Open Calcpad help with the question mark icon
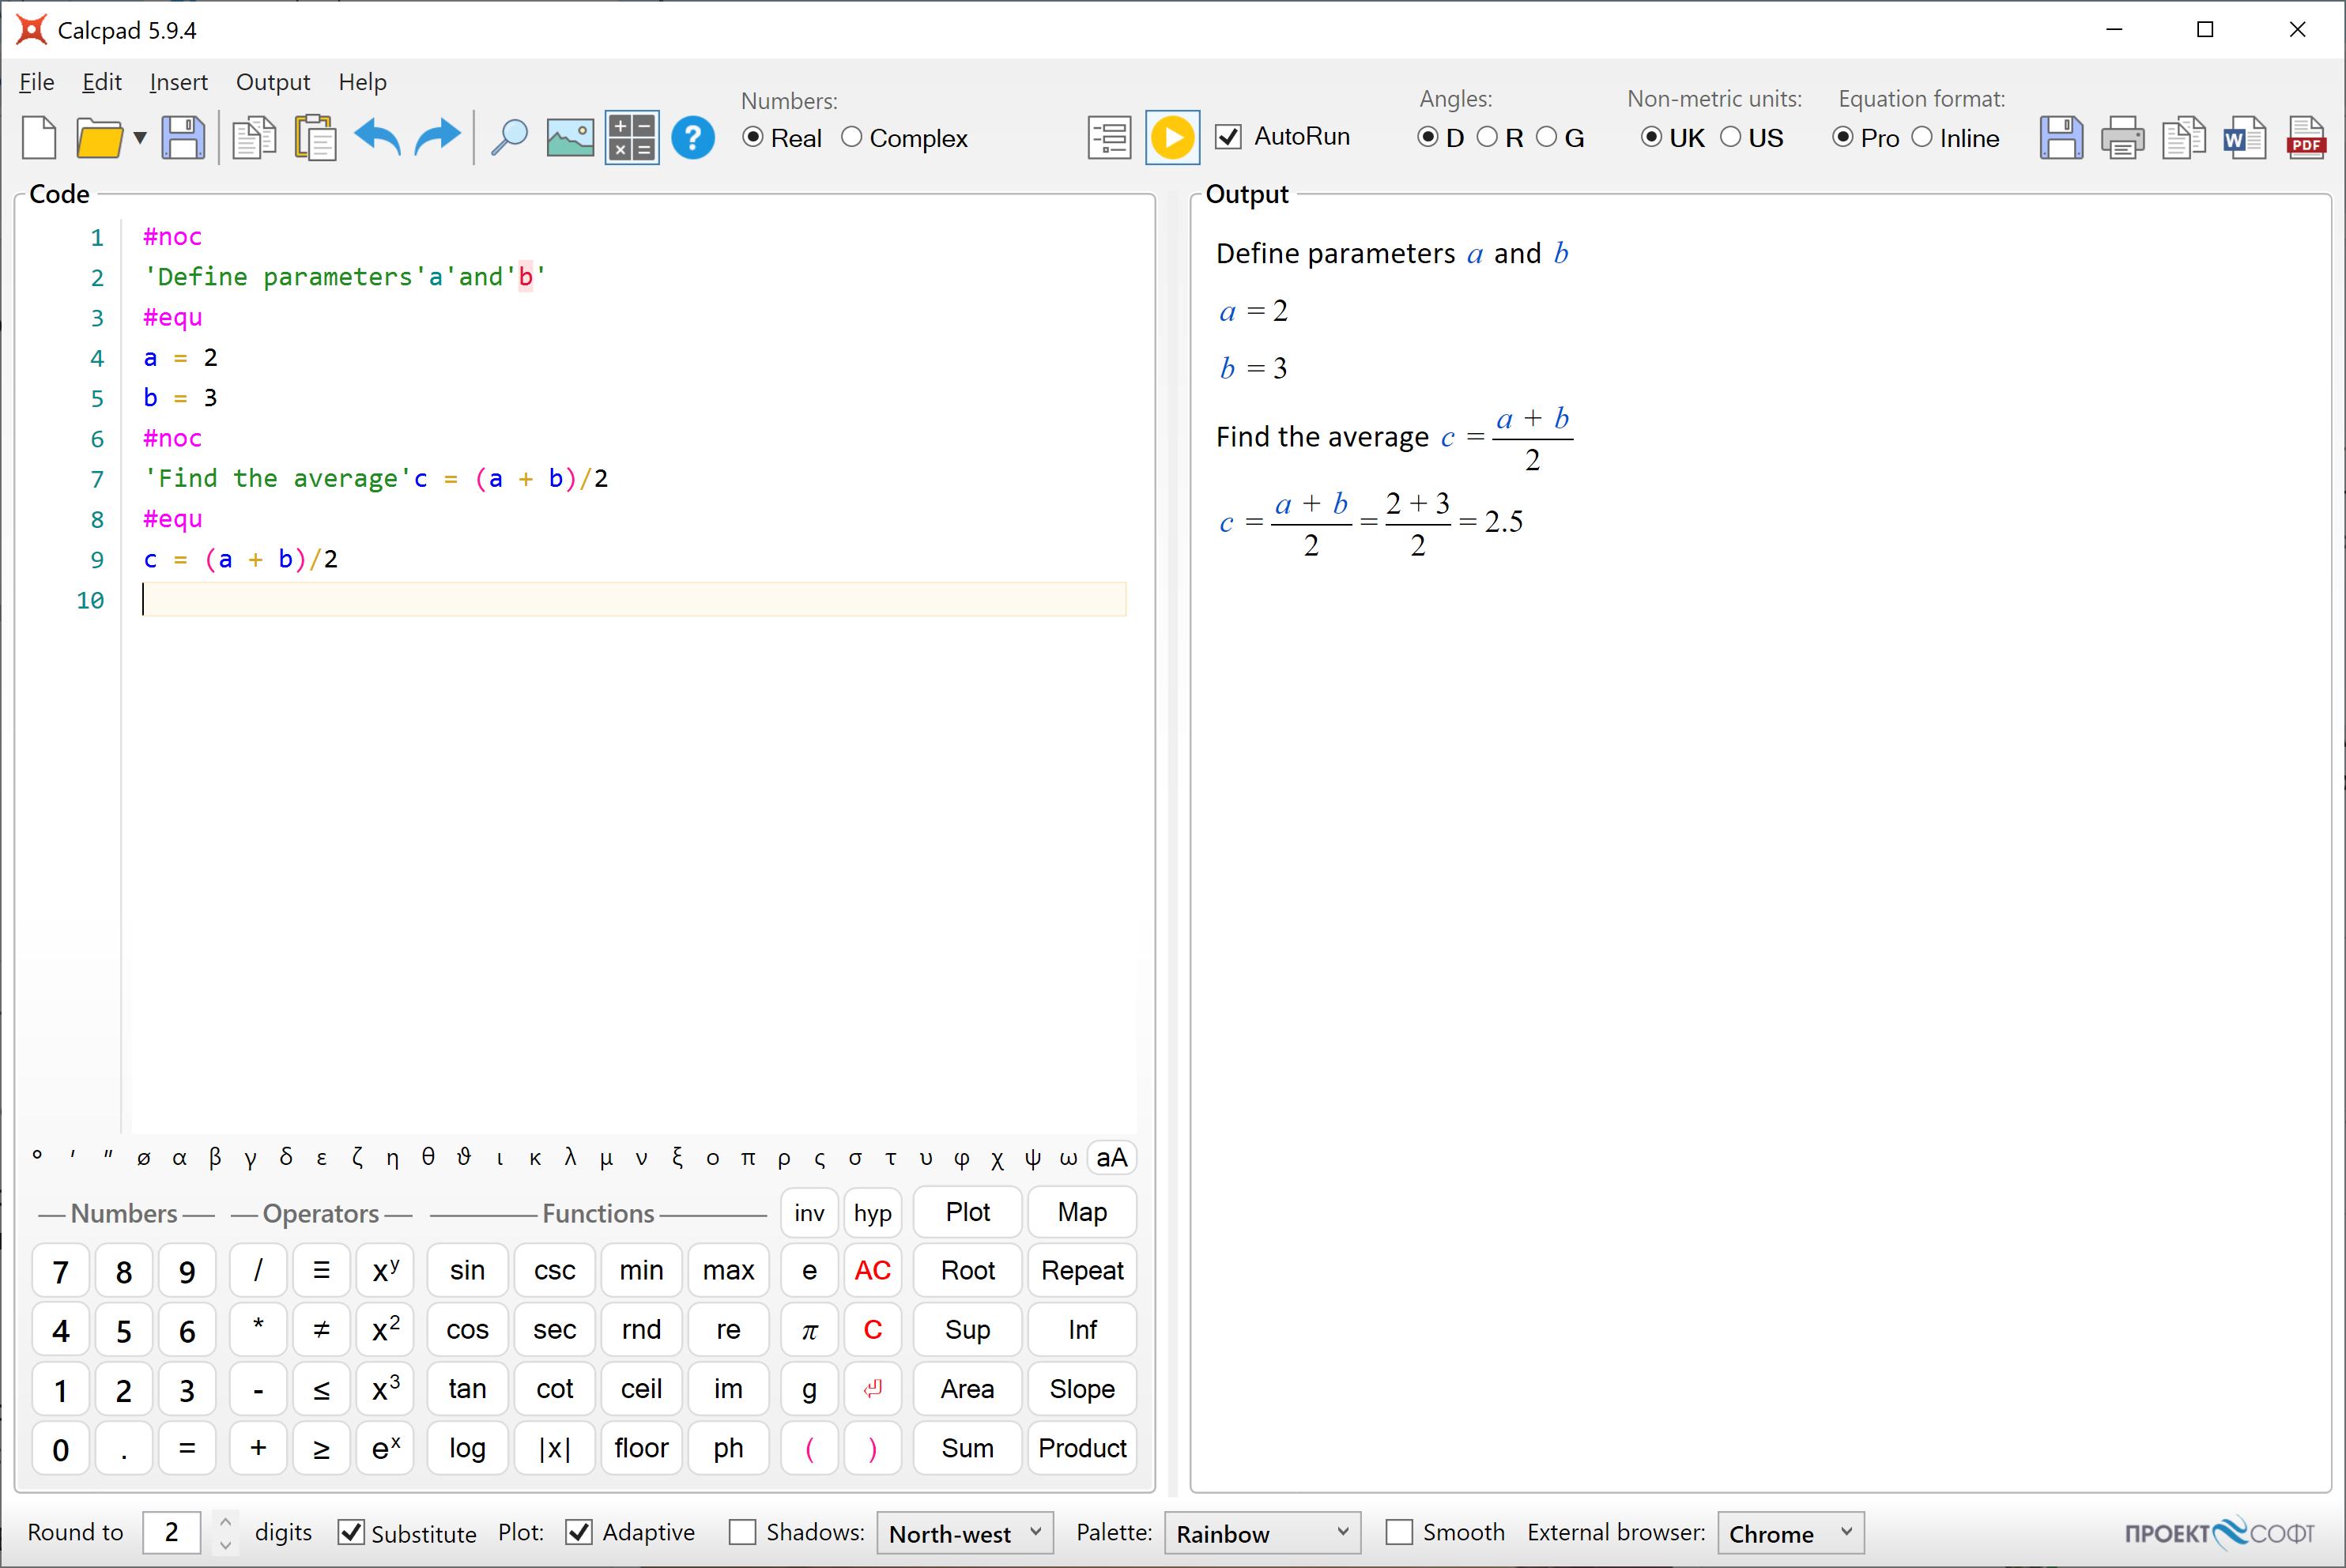This screenshot has height=1568, width=2346. click(x=693, y=137)
